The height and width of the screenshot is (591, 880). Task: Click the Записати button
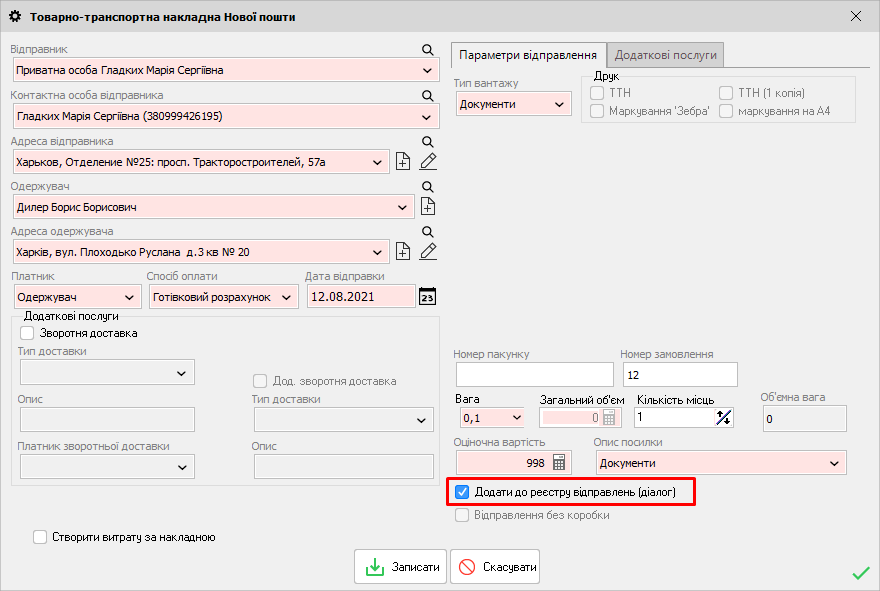click(x=400, y=567)
